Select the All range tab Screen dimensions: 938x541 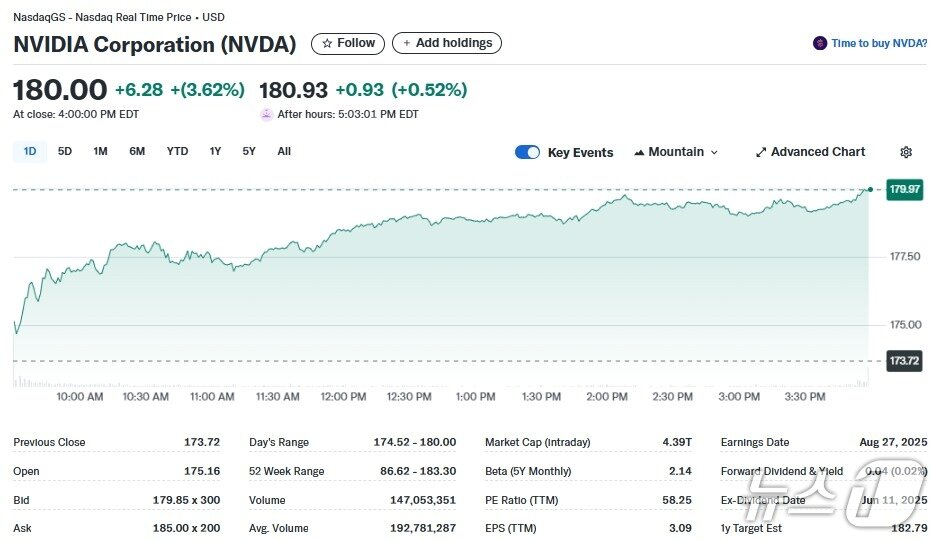(x=284, y=151)
